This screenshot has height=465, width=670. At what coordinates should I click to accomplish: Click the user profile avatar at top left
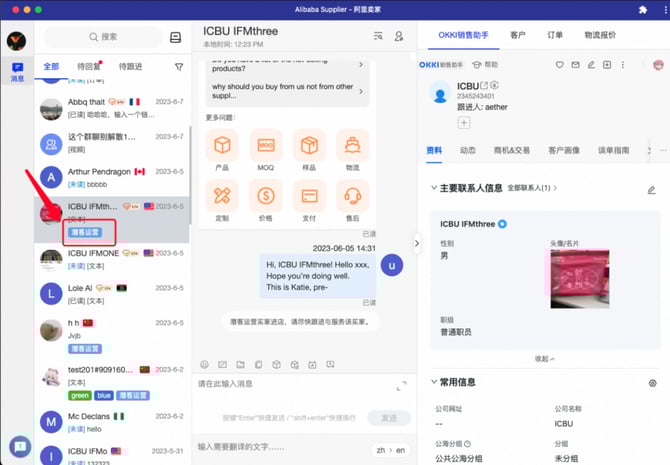coord(16,41)
